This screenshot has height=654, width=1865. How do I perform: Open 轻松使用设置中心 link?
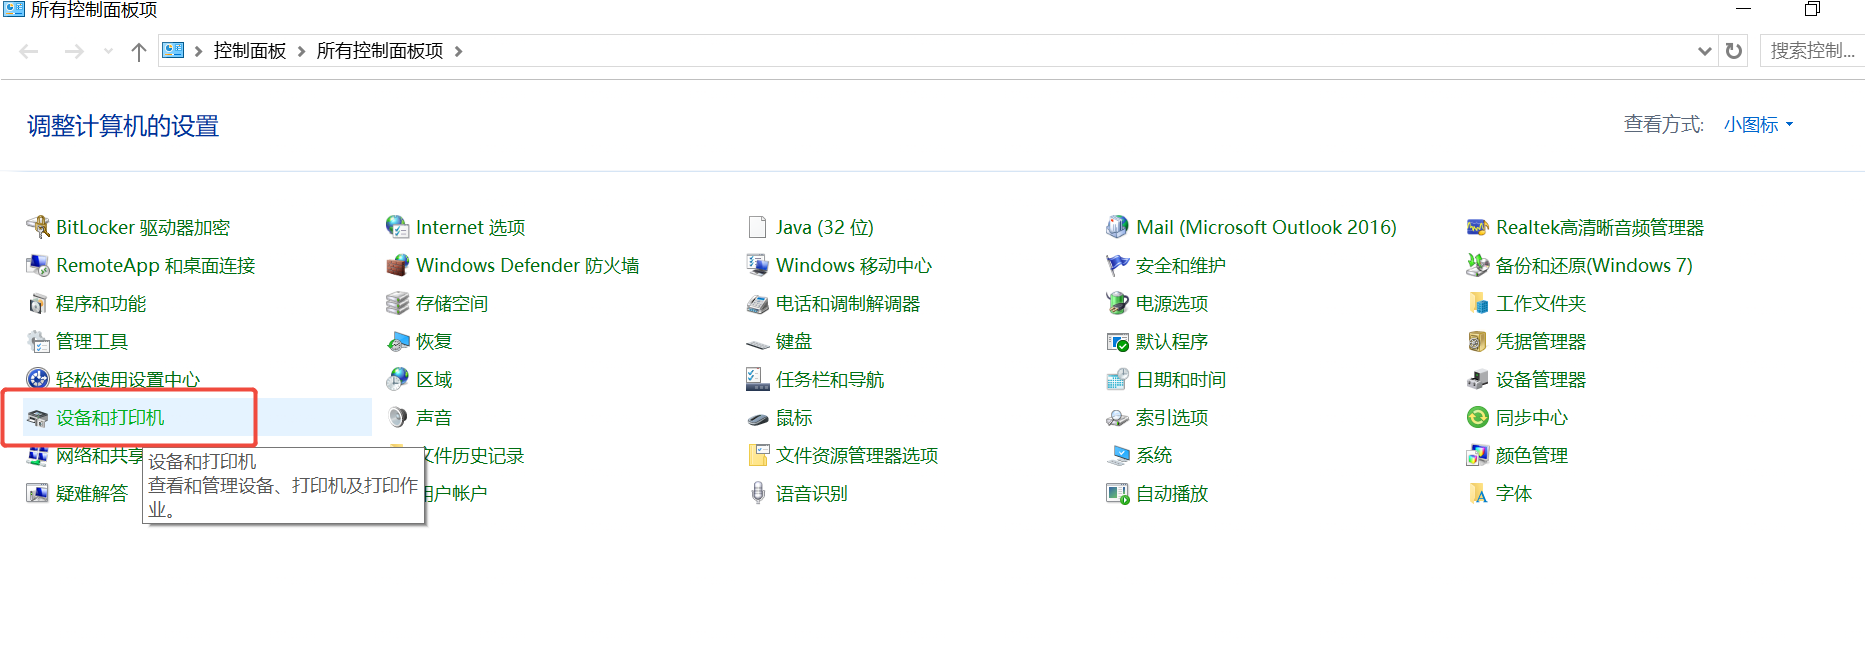pos(128,379)
